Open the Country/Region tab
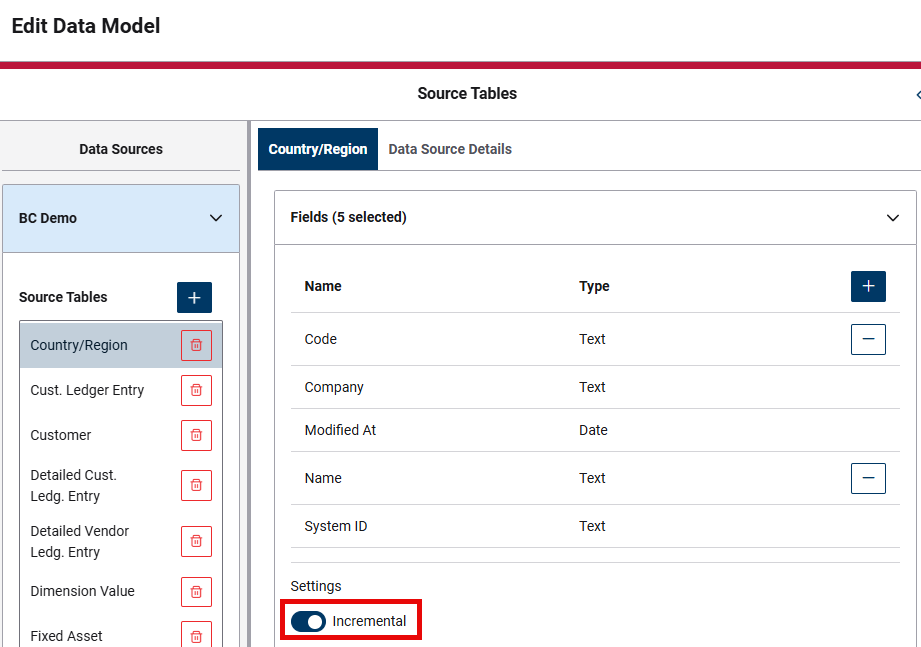 pos(317,148)
